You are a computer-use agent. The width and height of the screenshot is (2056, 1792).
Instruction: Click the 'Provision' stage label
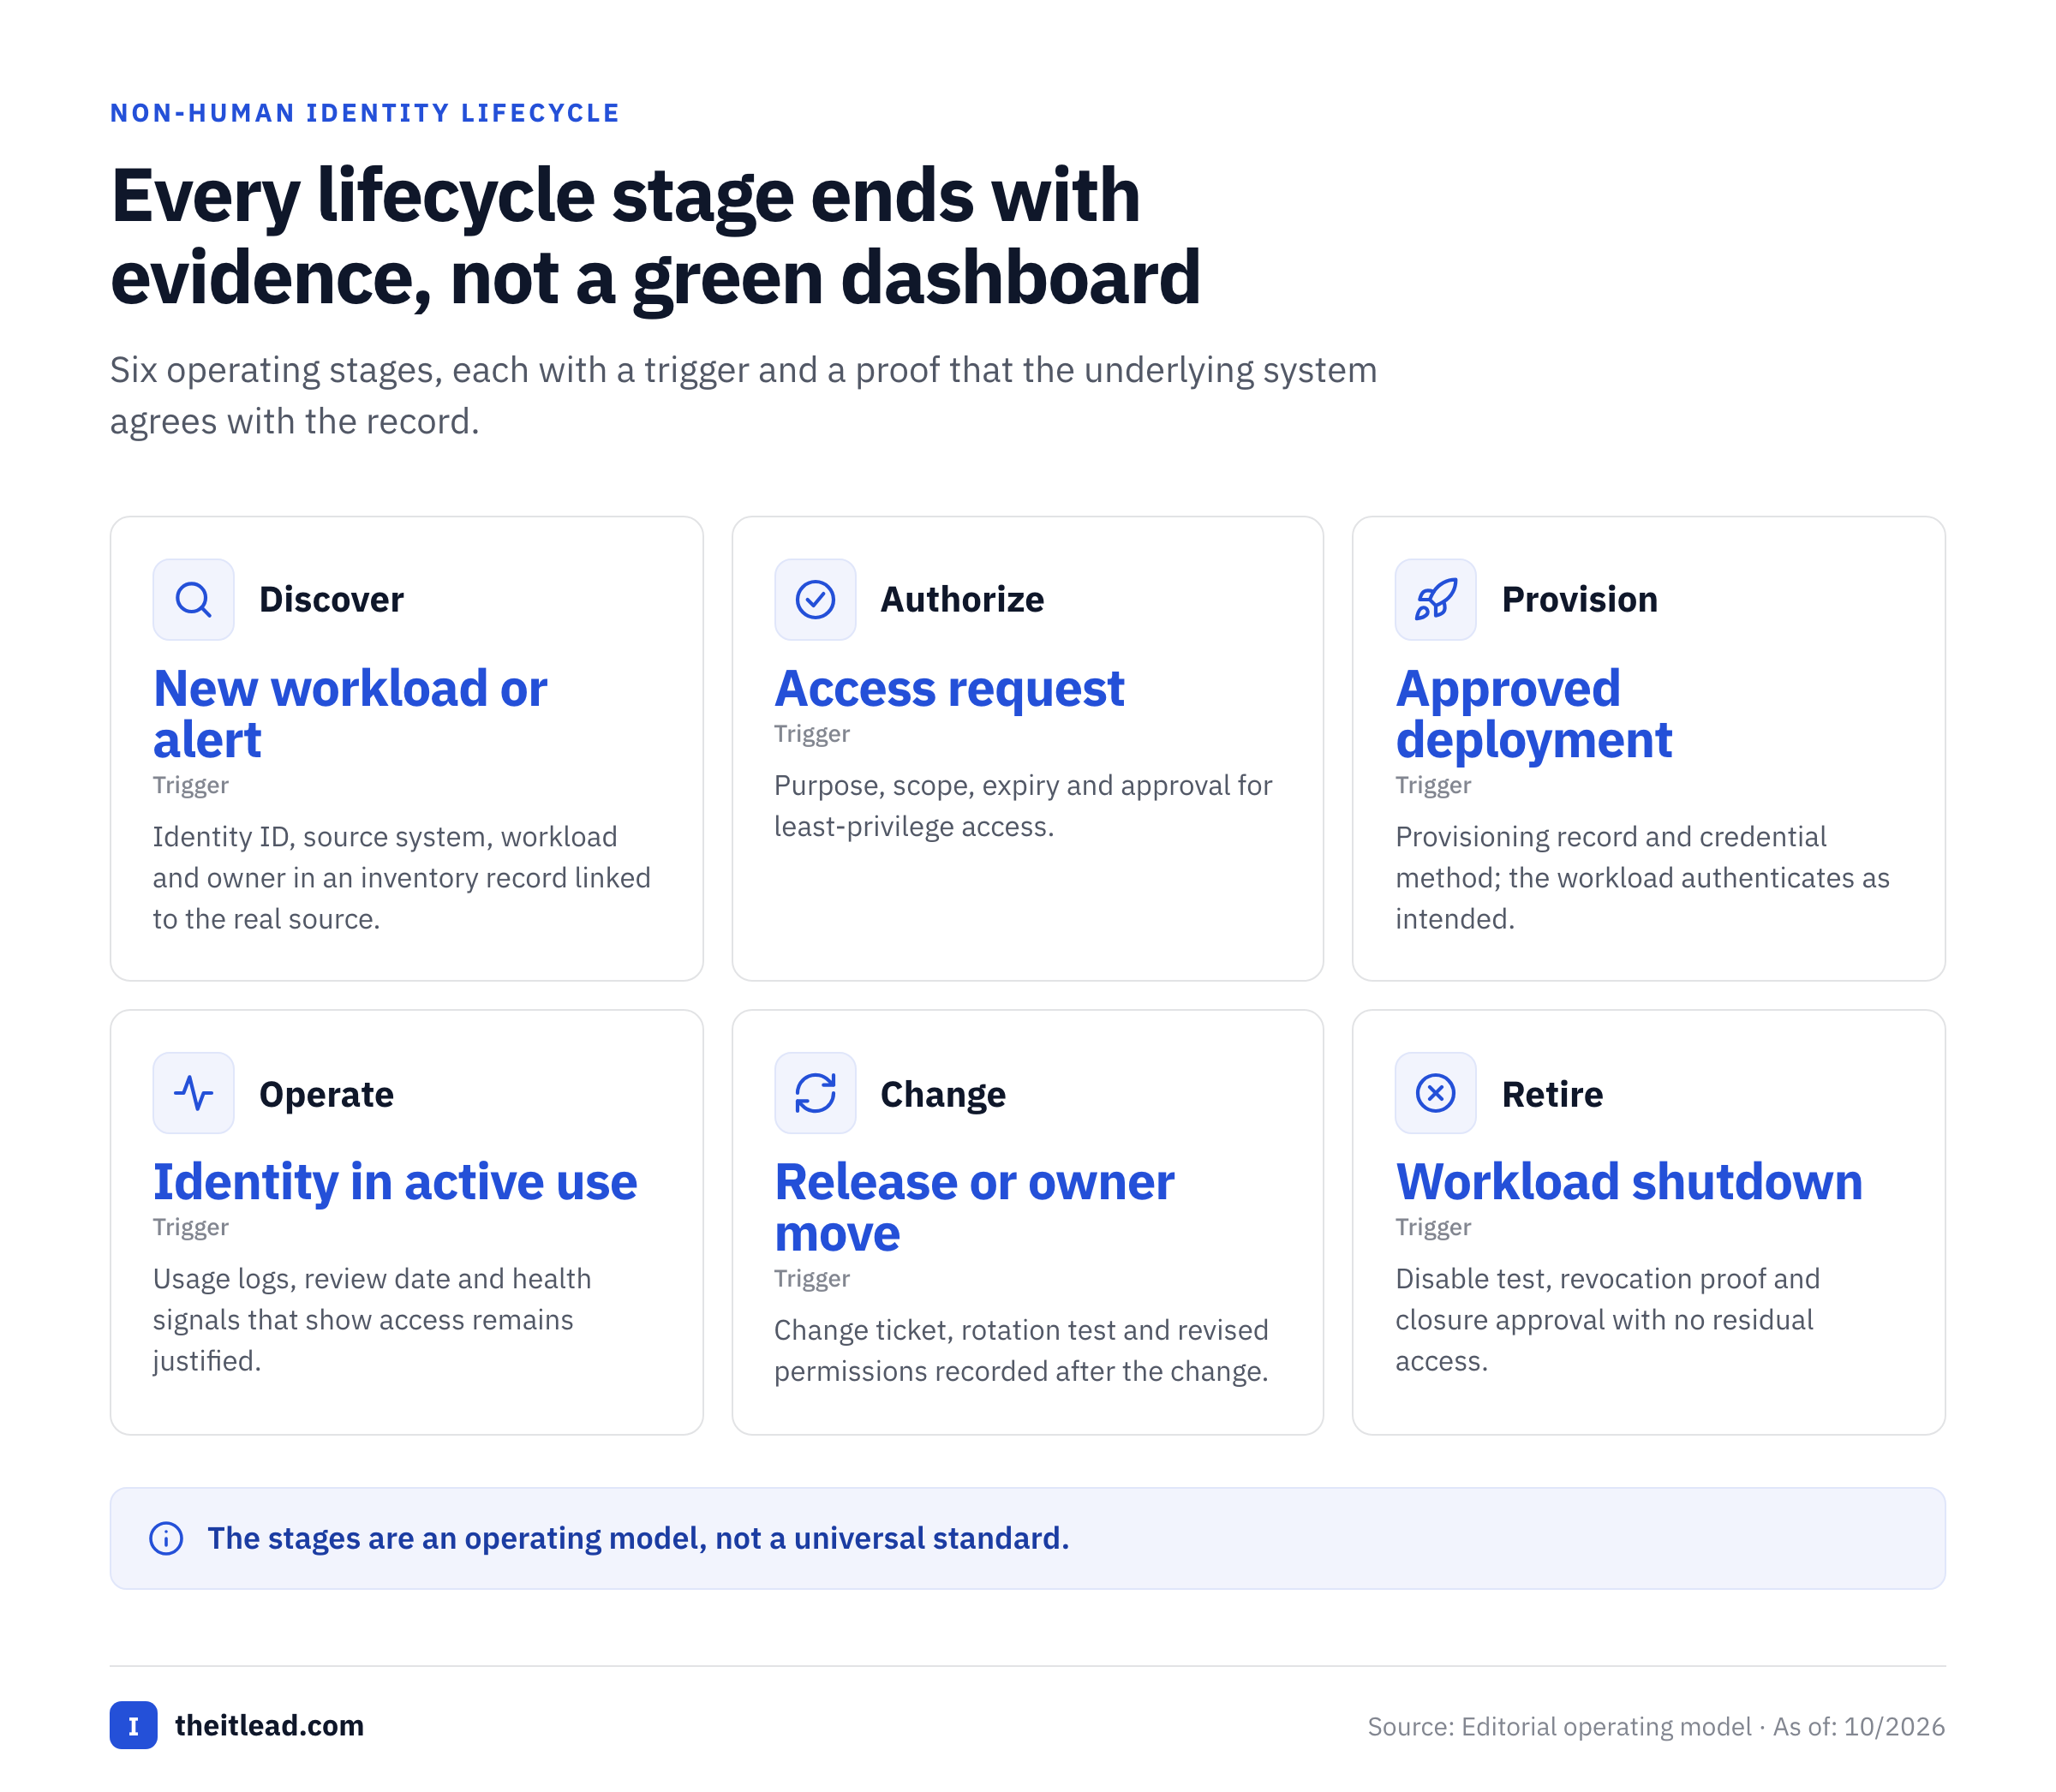pos(1580,599)
